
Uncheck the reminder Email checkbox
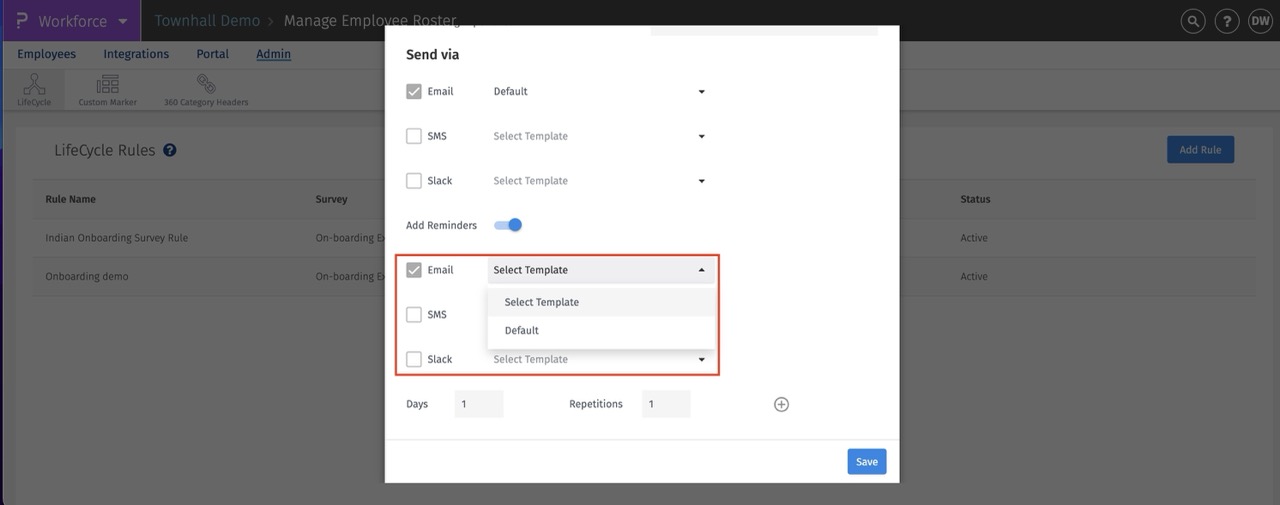[414, 270]
